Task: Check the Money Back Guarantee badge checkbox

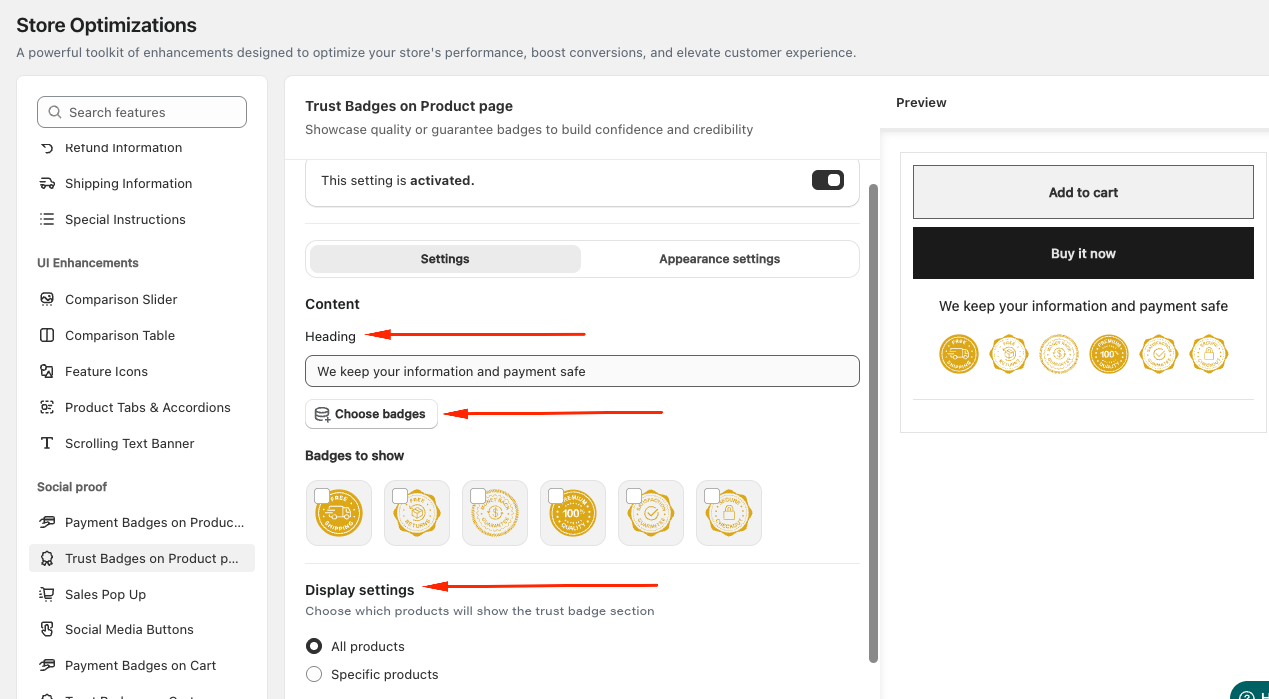Action: pyautogui.click(x=478, y=496)
